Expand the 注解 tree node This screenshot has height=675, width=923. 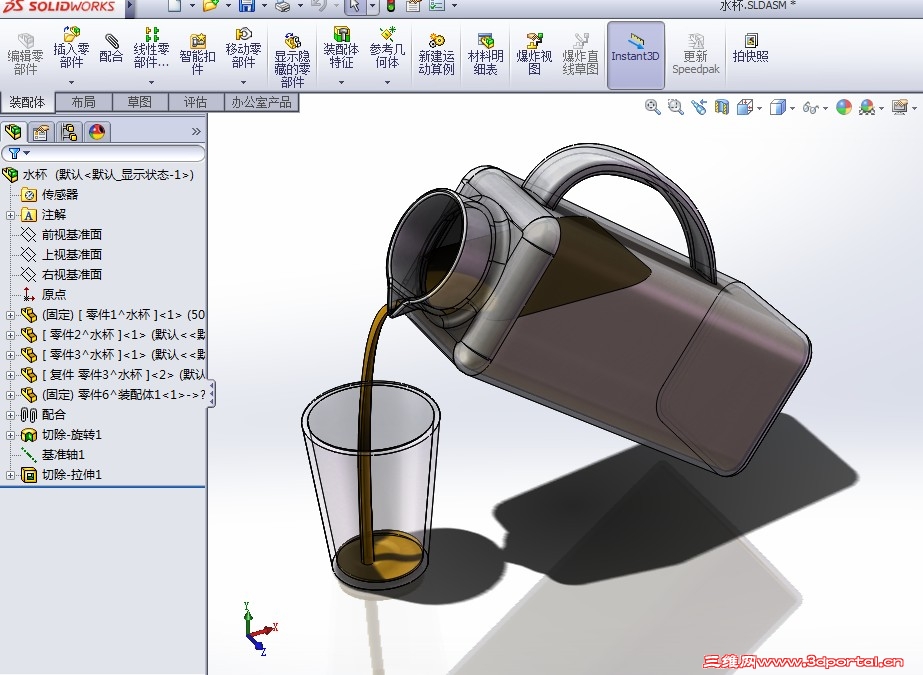coord(10,215)
